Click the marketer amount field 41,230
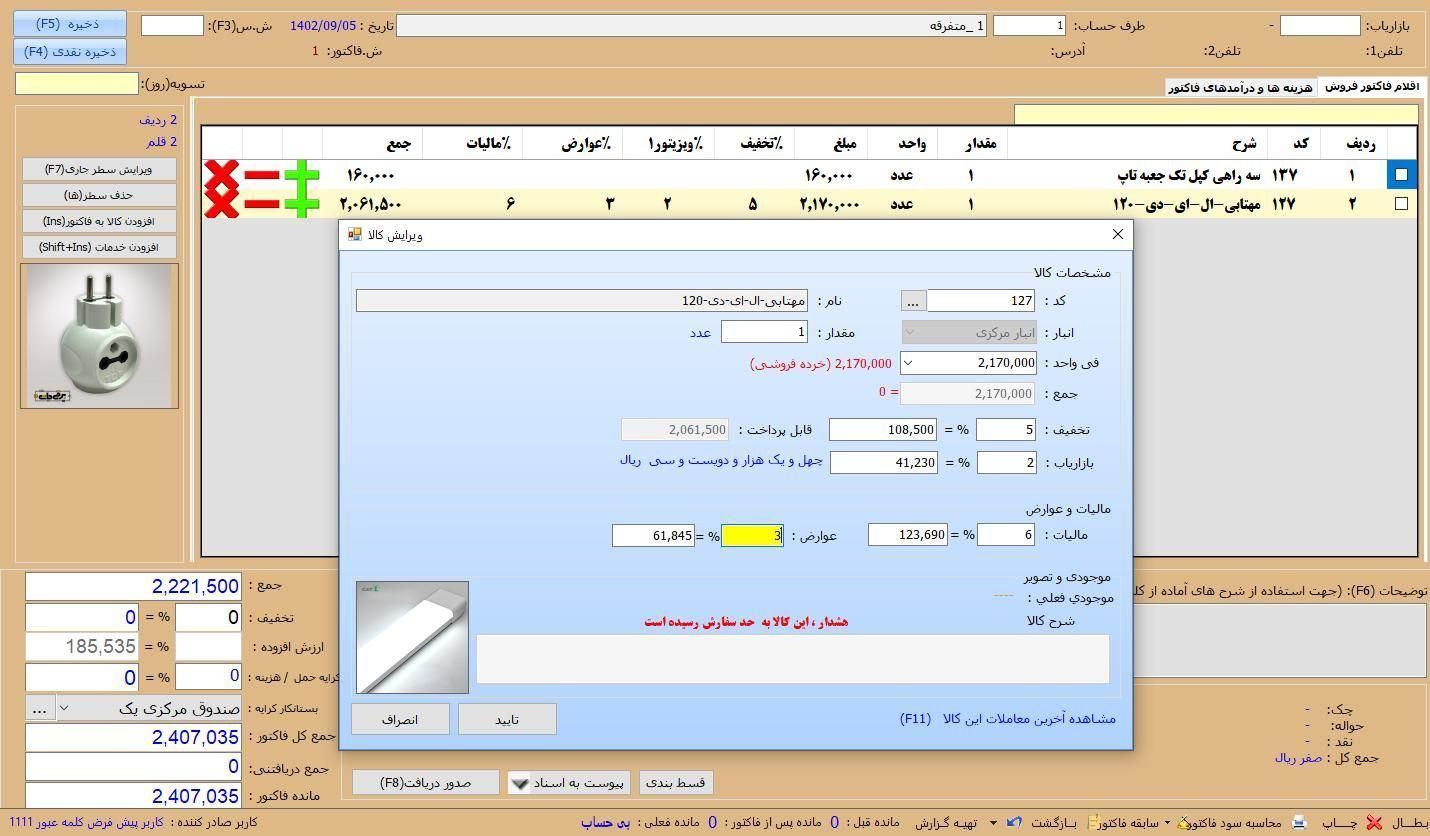The height and width of the screenshot is (836, 1430). (883, 463)
